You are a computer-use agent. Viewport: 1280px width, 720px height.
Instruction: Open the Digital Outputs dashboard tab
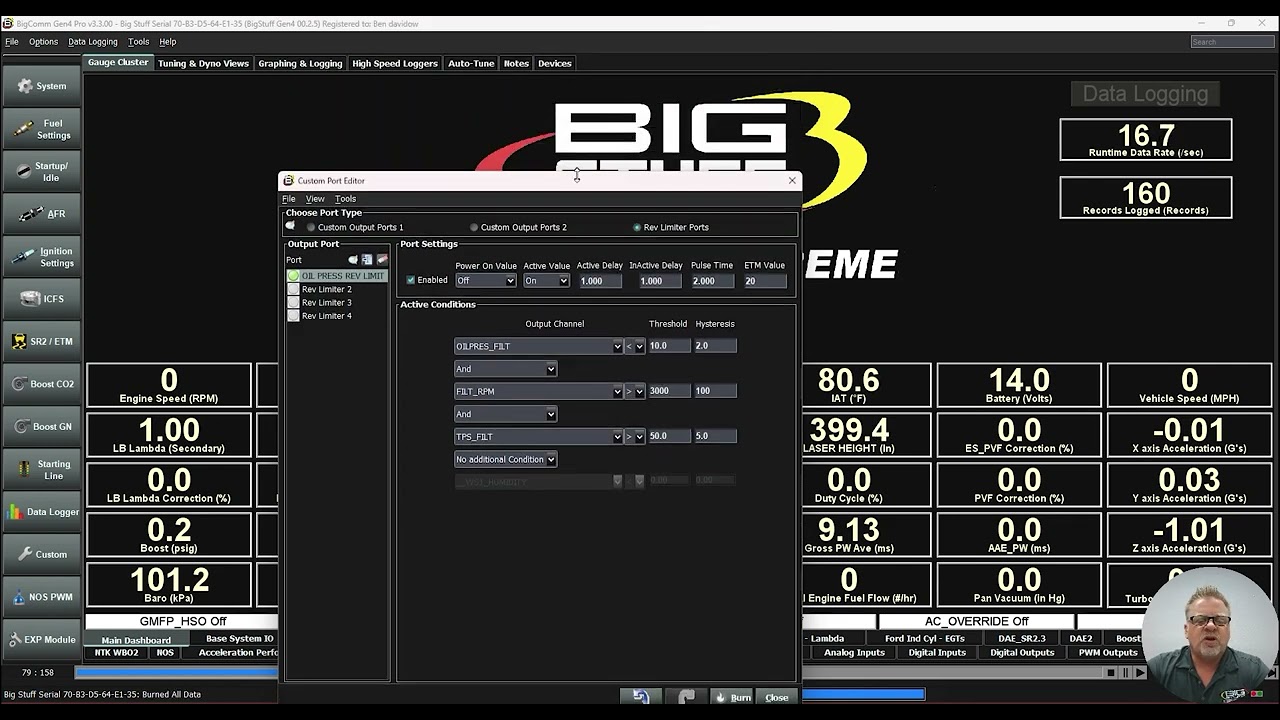[1022, 653]
